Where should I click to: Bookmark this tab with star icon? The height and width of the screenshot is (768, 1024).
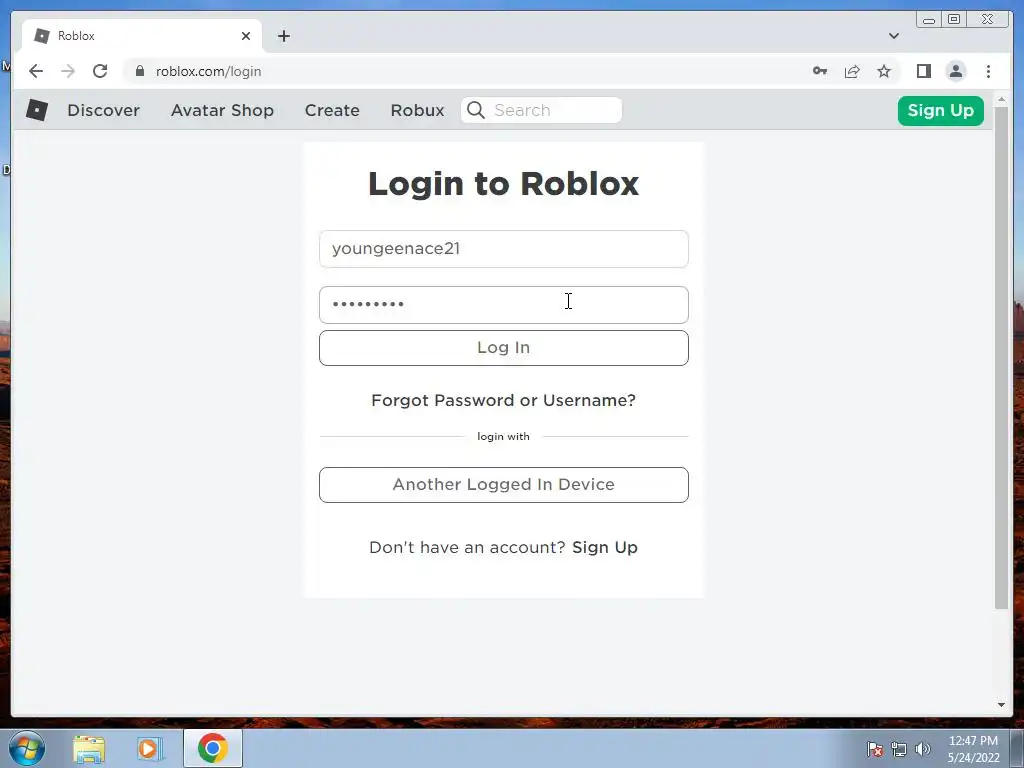coord(884,71)
